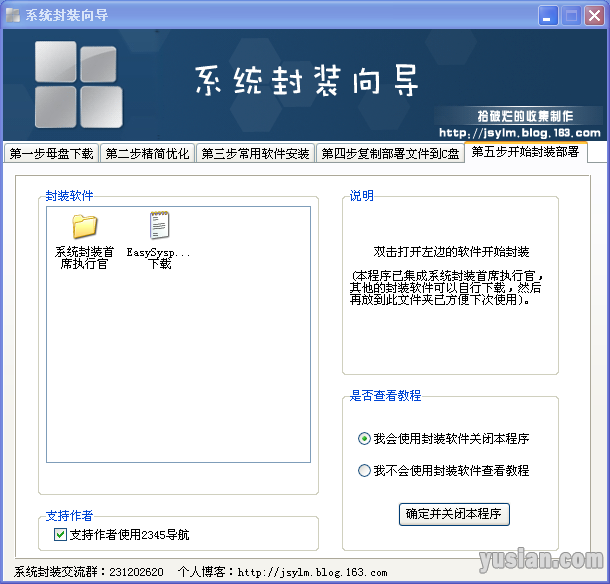610x584 pixels.
Task: Go to the 第三步常用软件安装 tab
Action: [255, 154]
